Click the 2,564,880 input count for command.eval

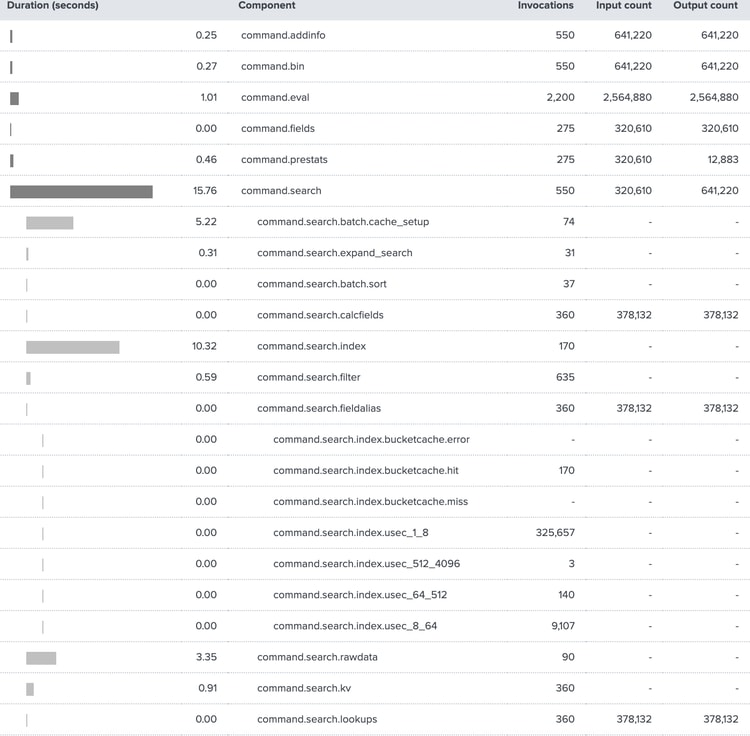[x=627, y=98]
